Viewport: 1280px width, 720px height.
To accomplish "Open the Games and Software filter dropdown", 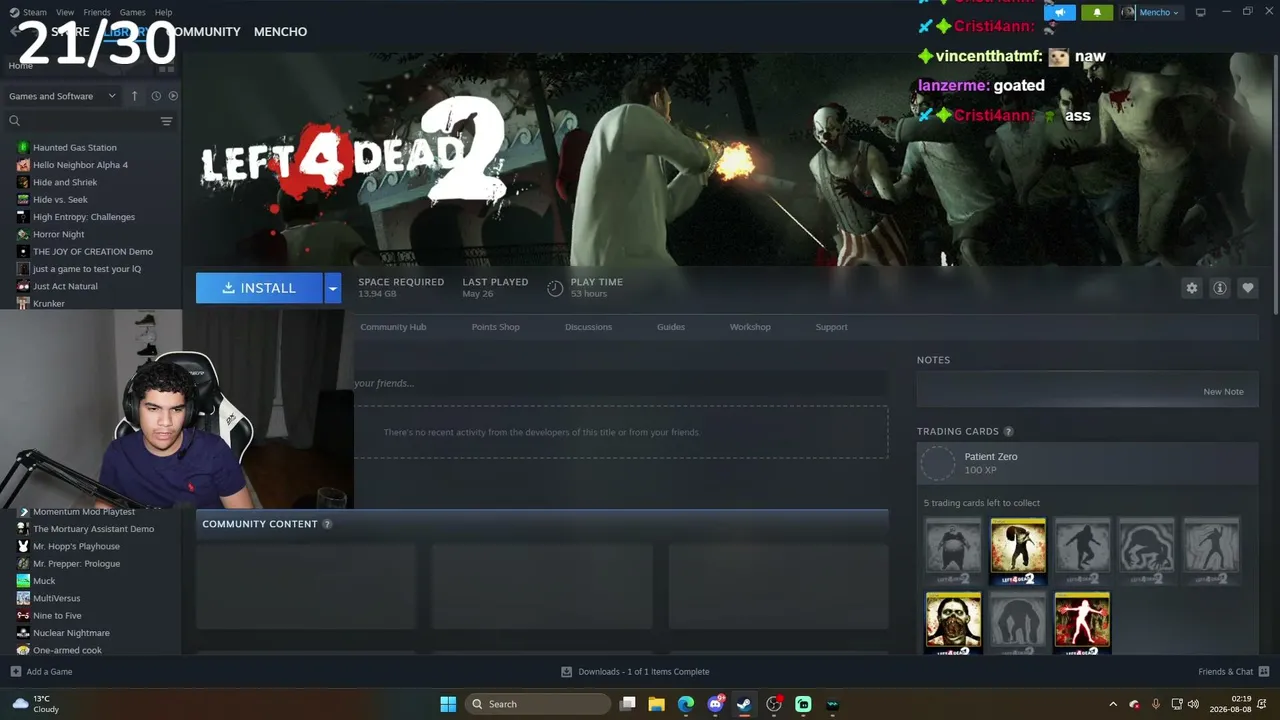I will [62, 96].
